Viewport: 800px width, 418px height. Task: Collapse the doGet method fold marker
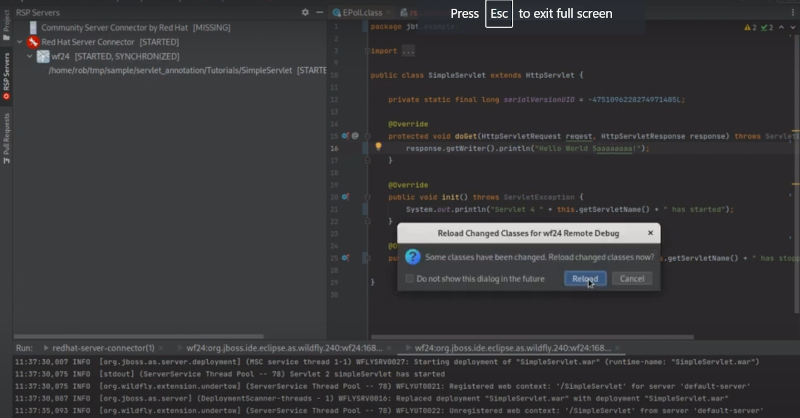[x=367, y=136]
